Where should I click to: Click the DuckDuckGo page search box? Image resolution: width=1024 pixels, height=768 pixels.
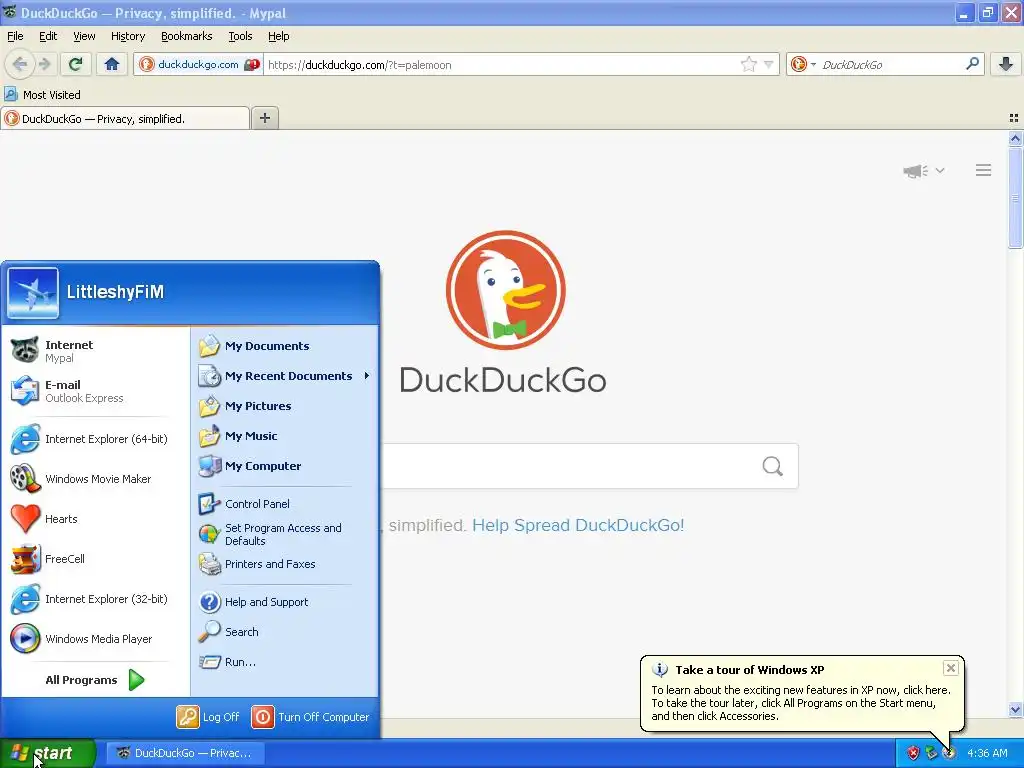coord(571,466)
